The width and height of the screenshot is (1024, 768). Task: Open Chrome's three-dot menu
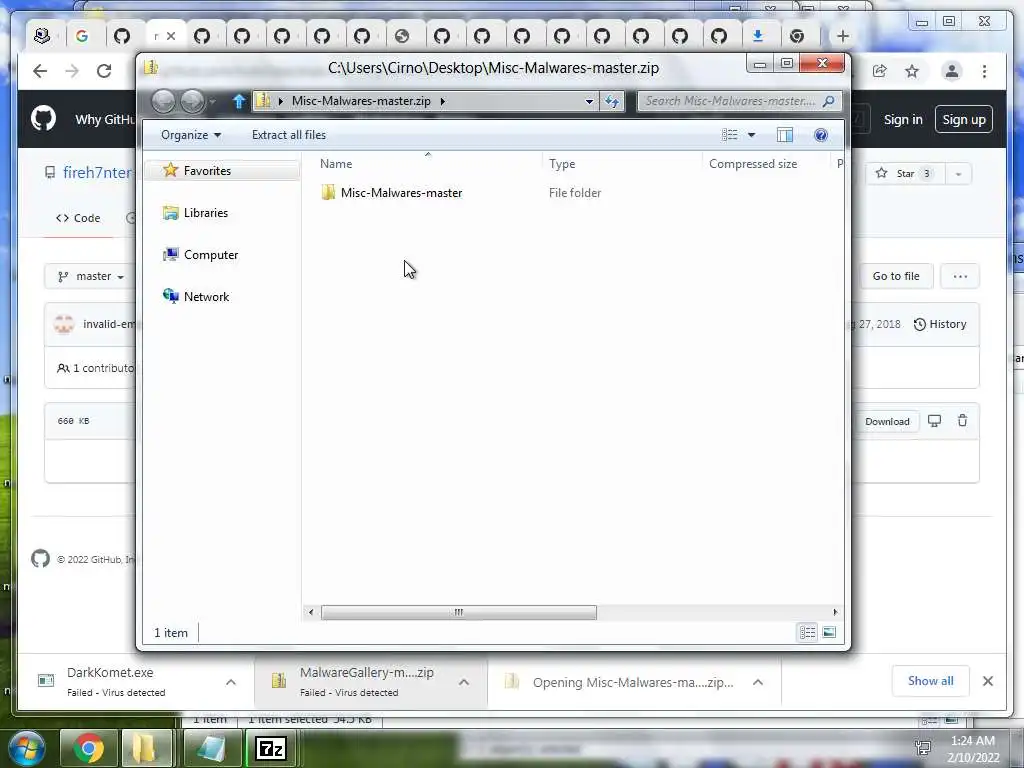[984, 71]
